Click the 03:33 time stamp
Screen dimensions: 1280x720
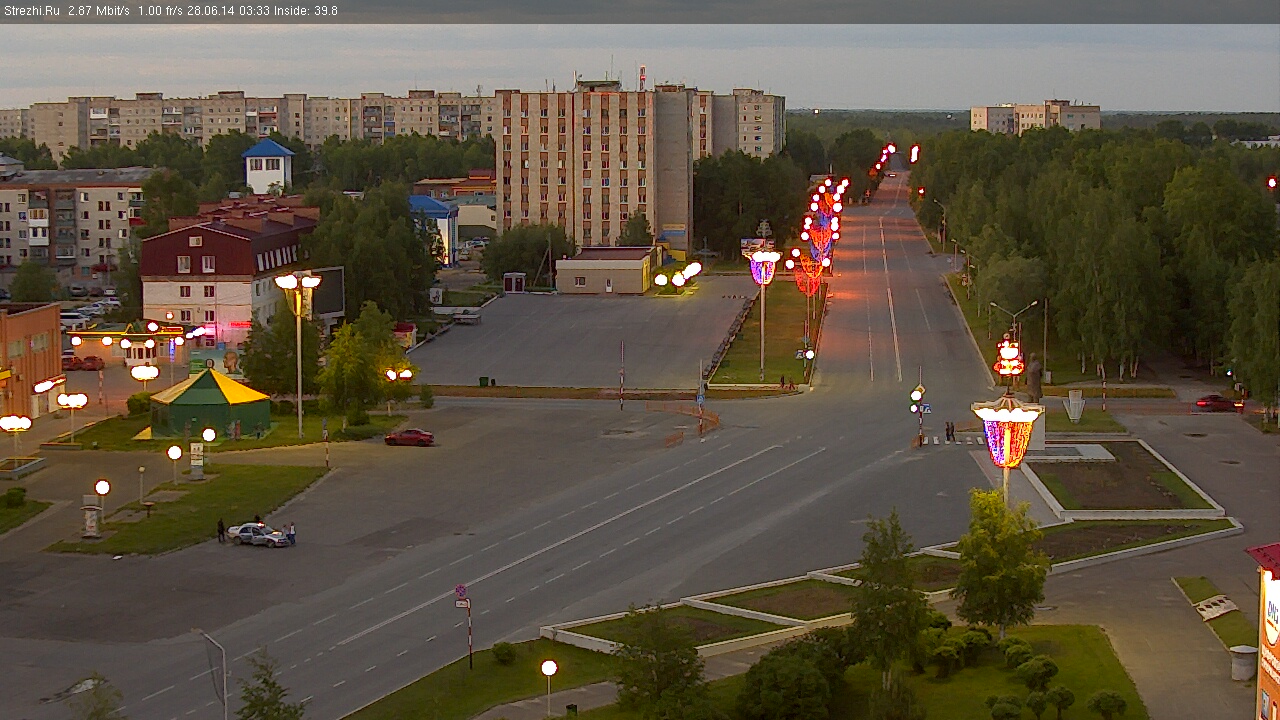pyautogui.click(x=256, y=11)
